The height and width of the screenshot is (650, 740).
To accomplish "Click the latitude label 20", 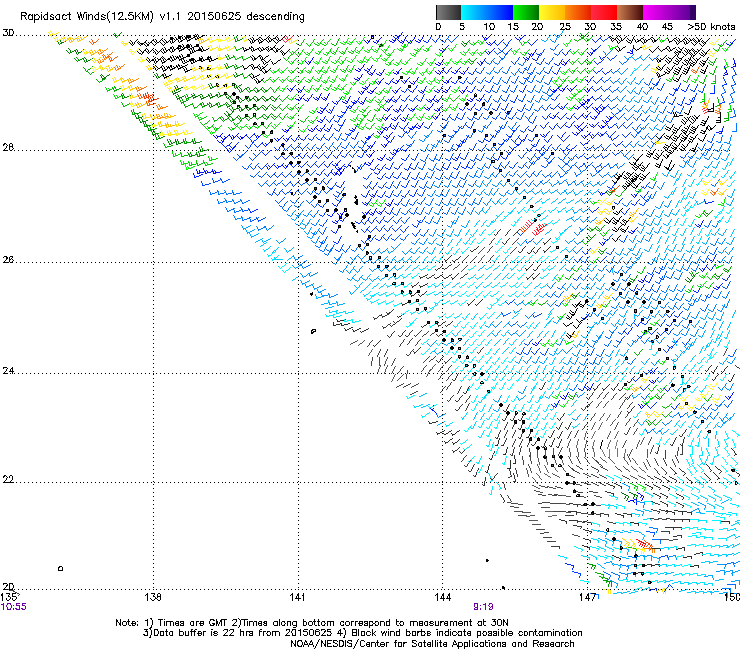I will [x=8, y=587].
